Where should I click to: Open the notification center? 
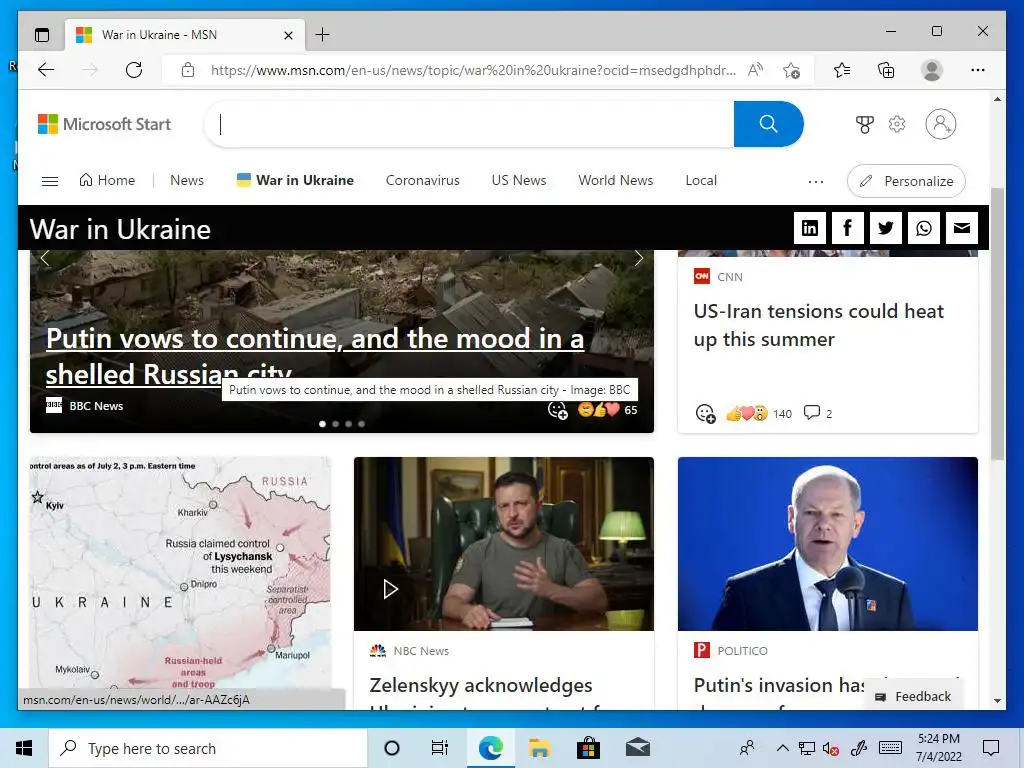(991, 748)
